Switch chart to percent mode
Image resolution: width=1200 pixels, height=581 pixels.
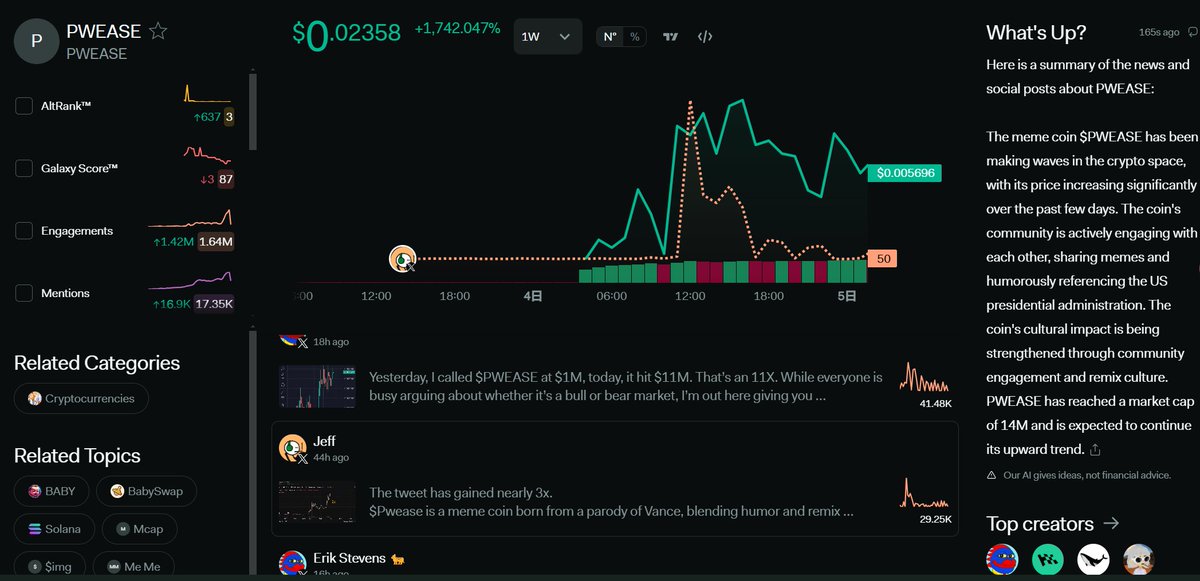coord(634,37)
